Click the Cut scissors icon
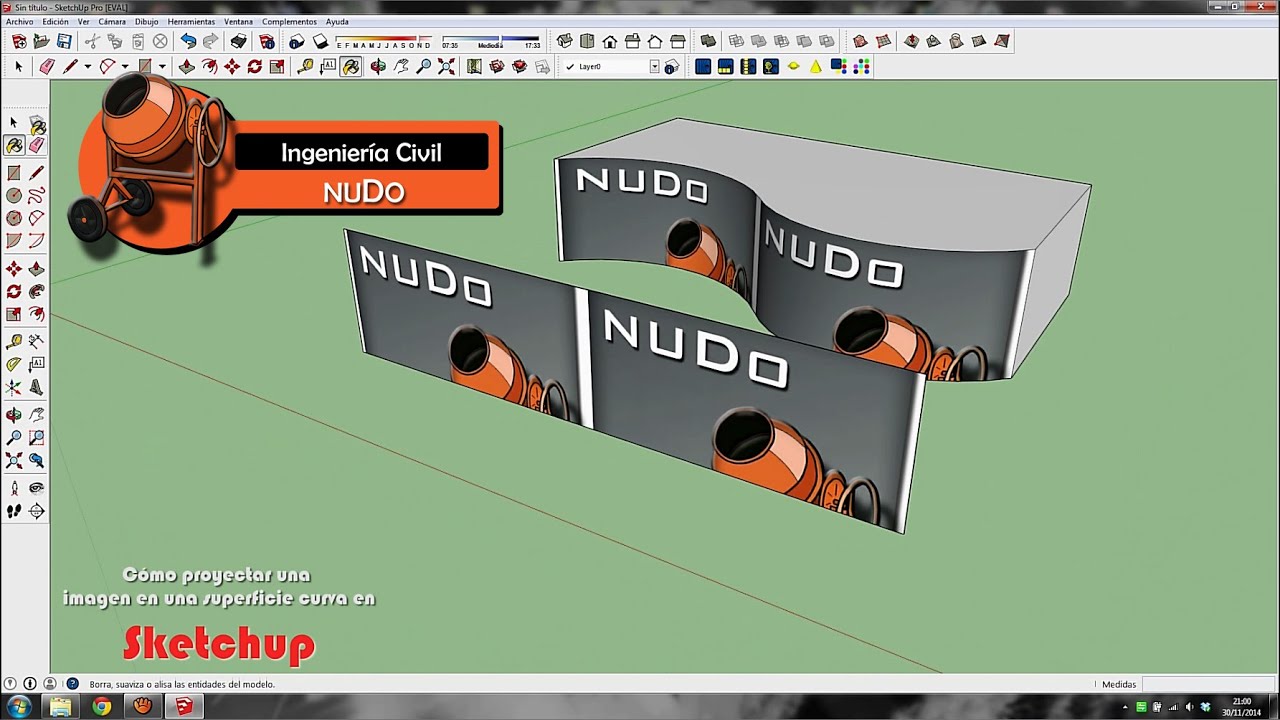 pyautogui.click(x=91, y=41)
